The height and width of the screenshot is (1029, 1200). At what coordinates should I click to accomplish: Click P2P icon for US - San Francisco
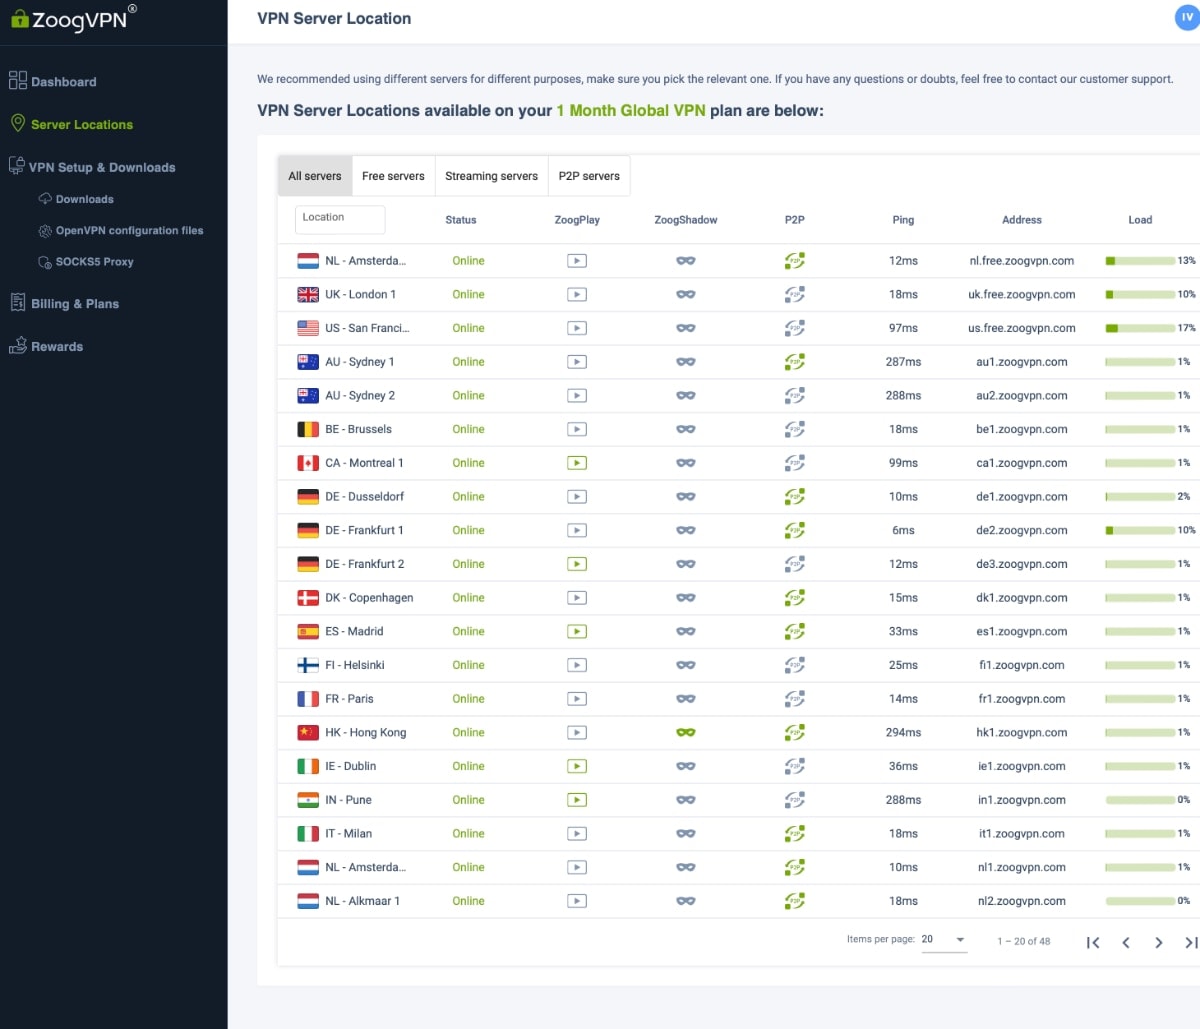pos(795,328)
